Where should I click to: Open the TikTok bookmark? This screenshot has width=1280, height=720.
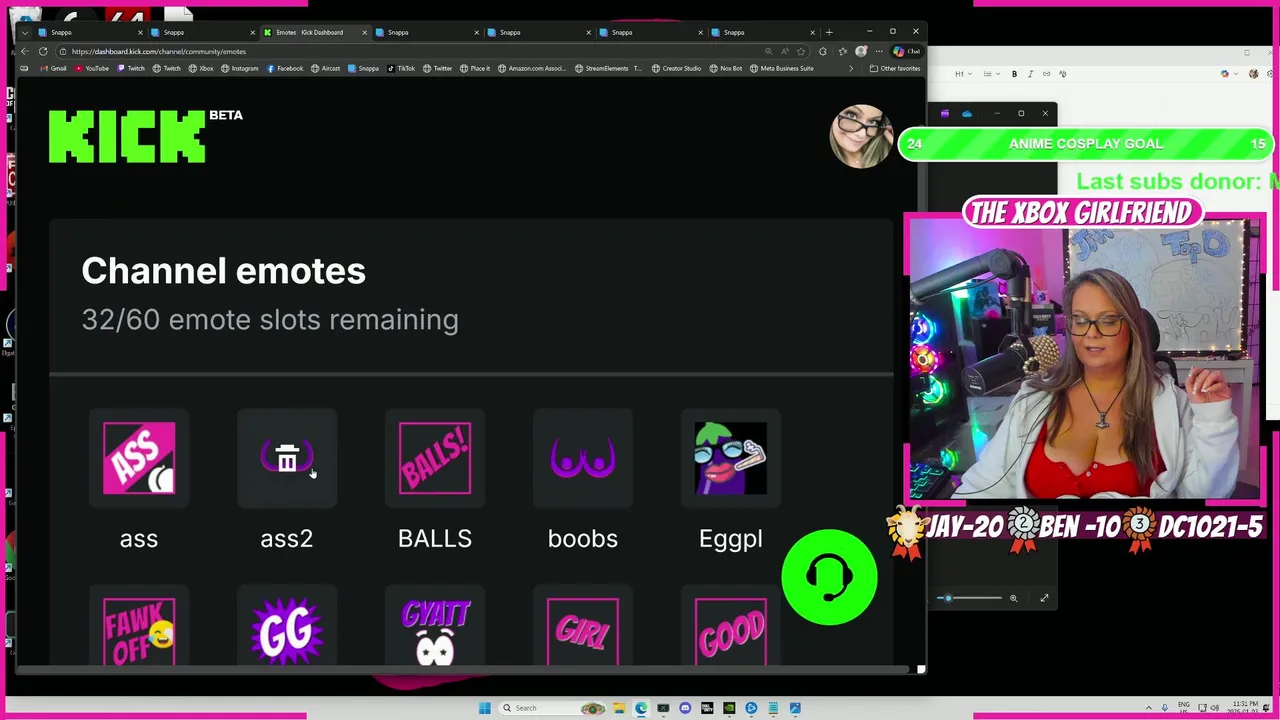pyautogui.click(x=400, y=68)
